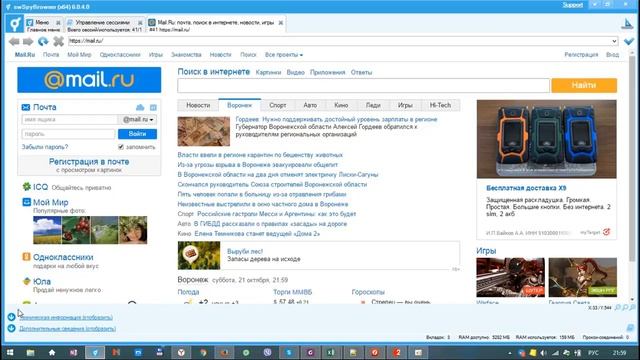Click the volume icon in system tray
640x360 pixels.
pos(543,353)
